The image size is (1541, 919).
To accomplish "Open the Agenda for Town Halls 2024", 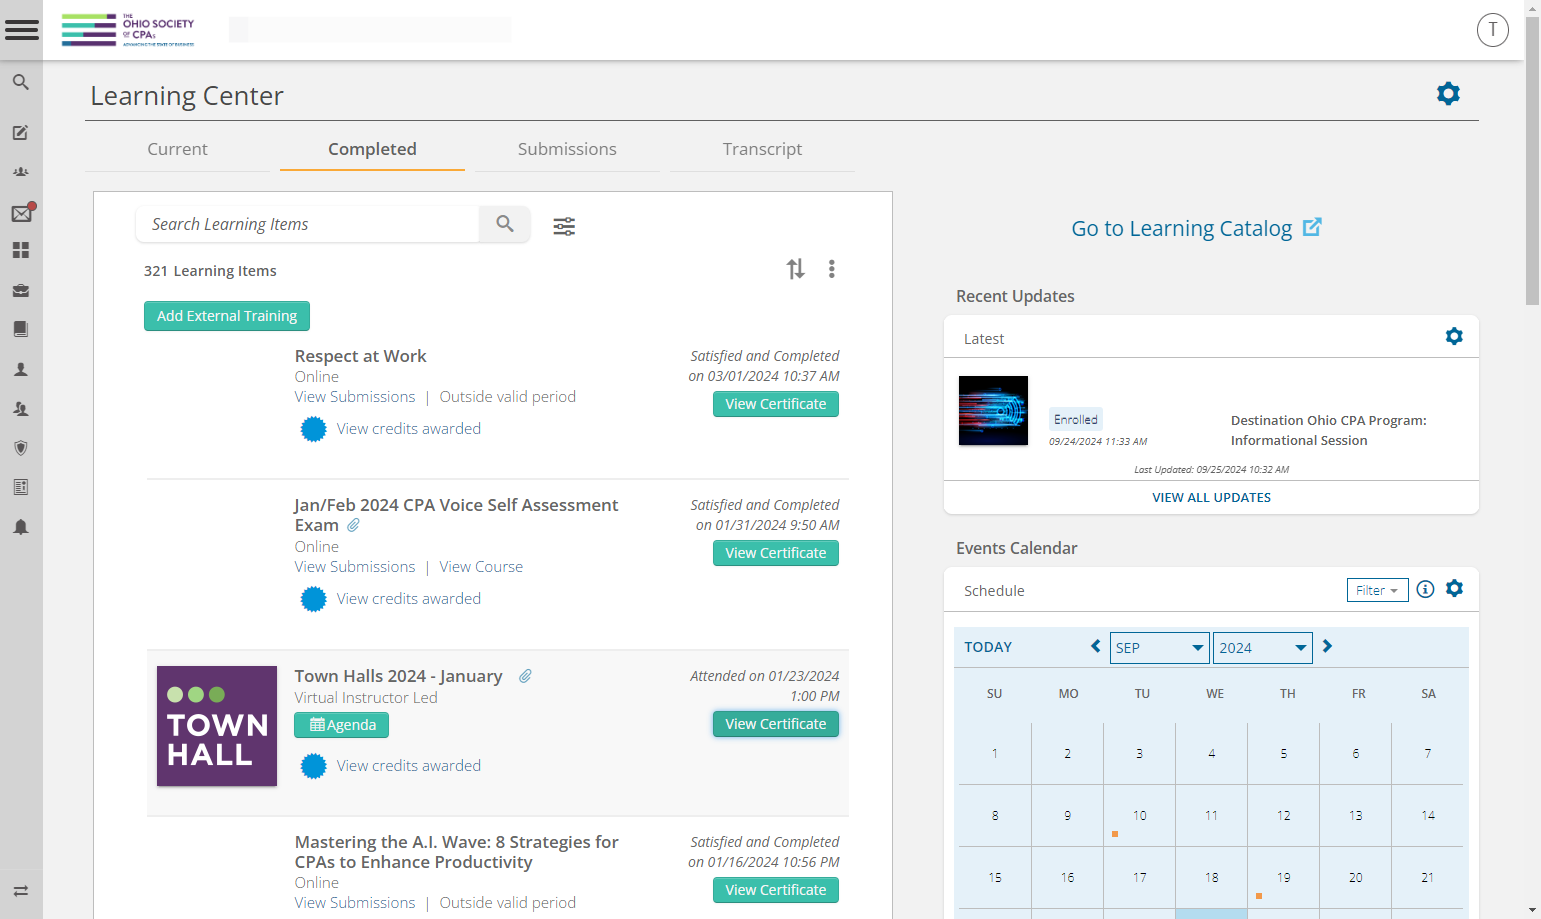I will tap(341, 725).
